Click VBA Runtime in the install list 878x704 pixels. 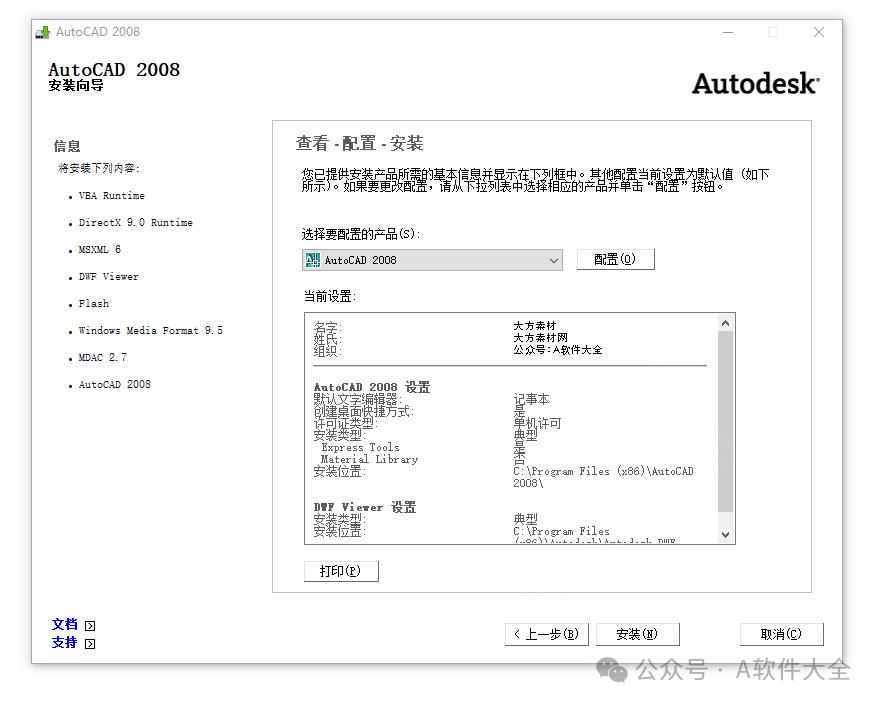[111, 196]
